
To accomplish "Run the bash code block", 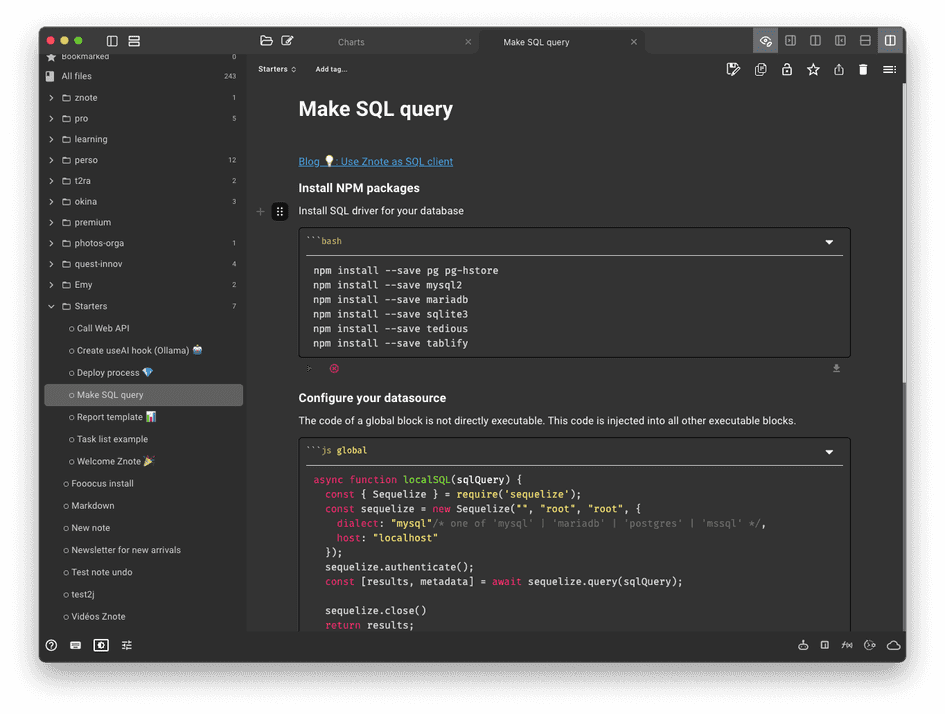I will 311,368.
